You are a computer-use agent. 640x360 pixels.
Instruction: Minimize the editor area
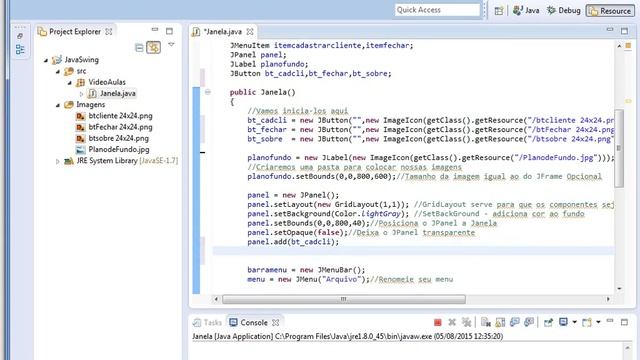click(610, 29)
